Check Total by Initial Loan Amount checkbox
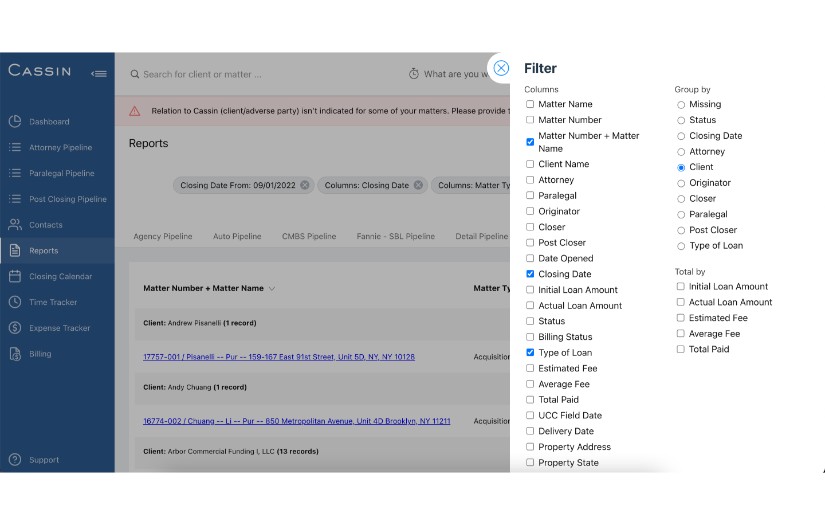 pyautogui.click(x=680, y=286)
